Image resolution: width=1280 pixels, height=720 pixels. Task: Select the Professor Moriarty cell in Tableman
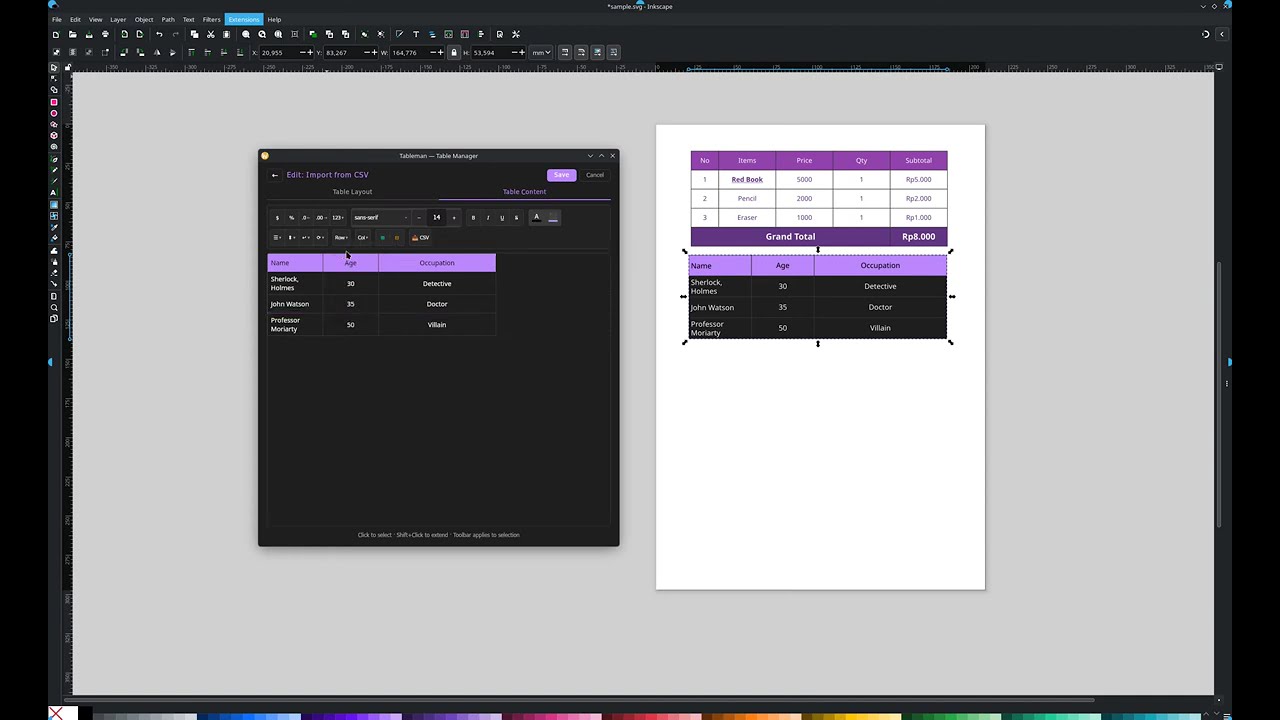(295, 324)
